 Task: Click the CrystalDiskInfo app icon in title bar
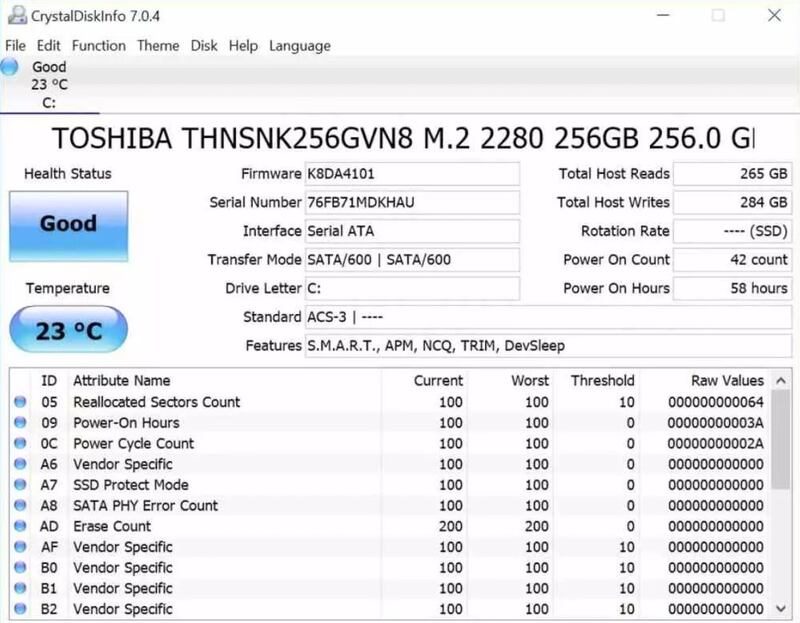[16, 16]
